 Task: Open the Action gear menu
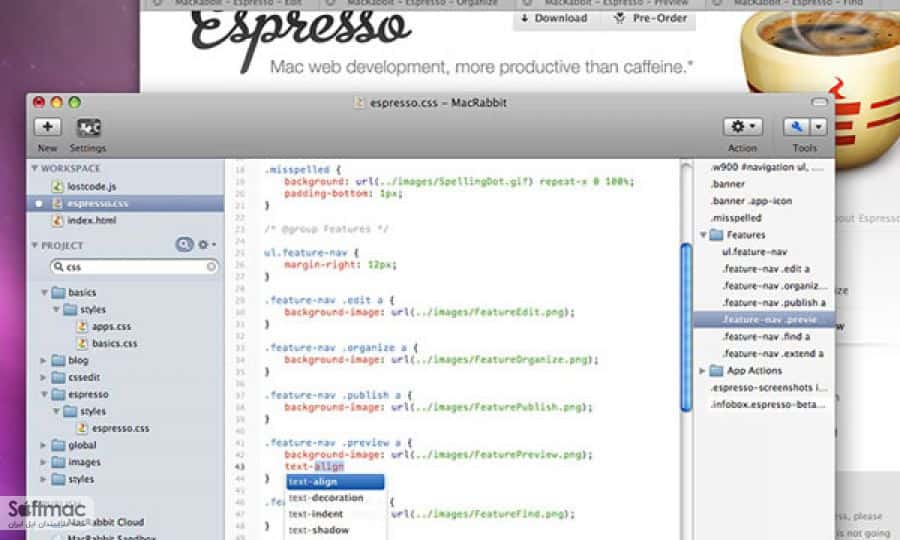click(x=743, y=126)
